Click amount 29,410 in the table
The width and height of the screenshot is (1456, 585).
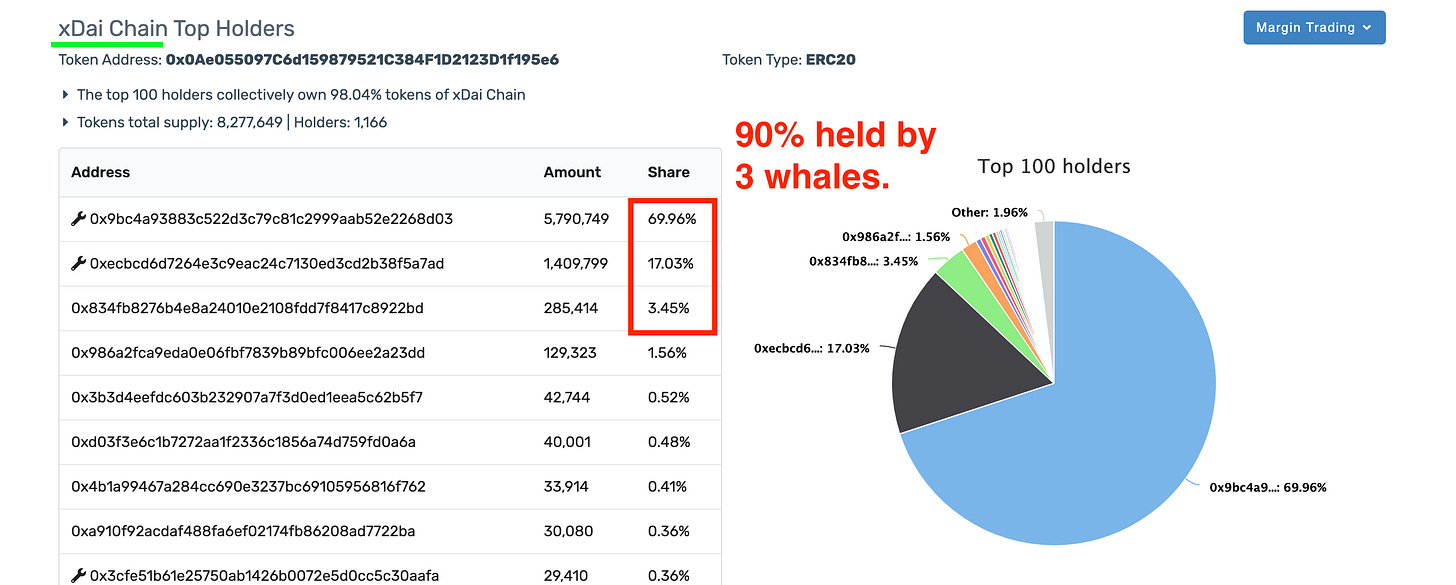567,576
